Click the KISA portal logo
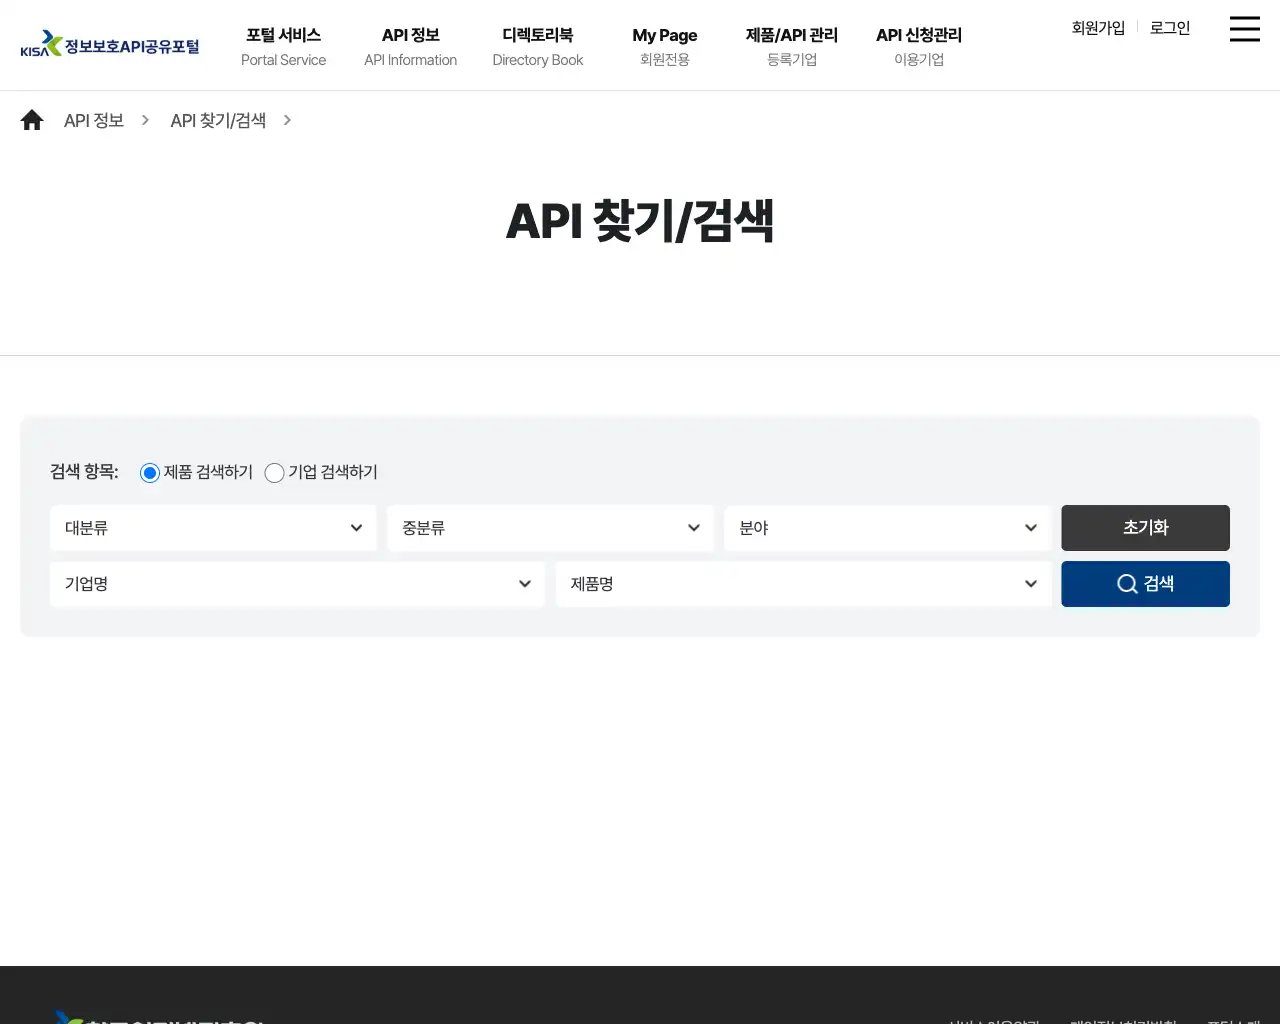 (110, 44)
